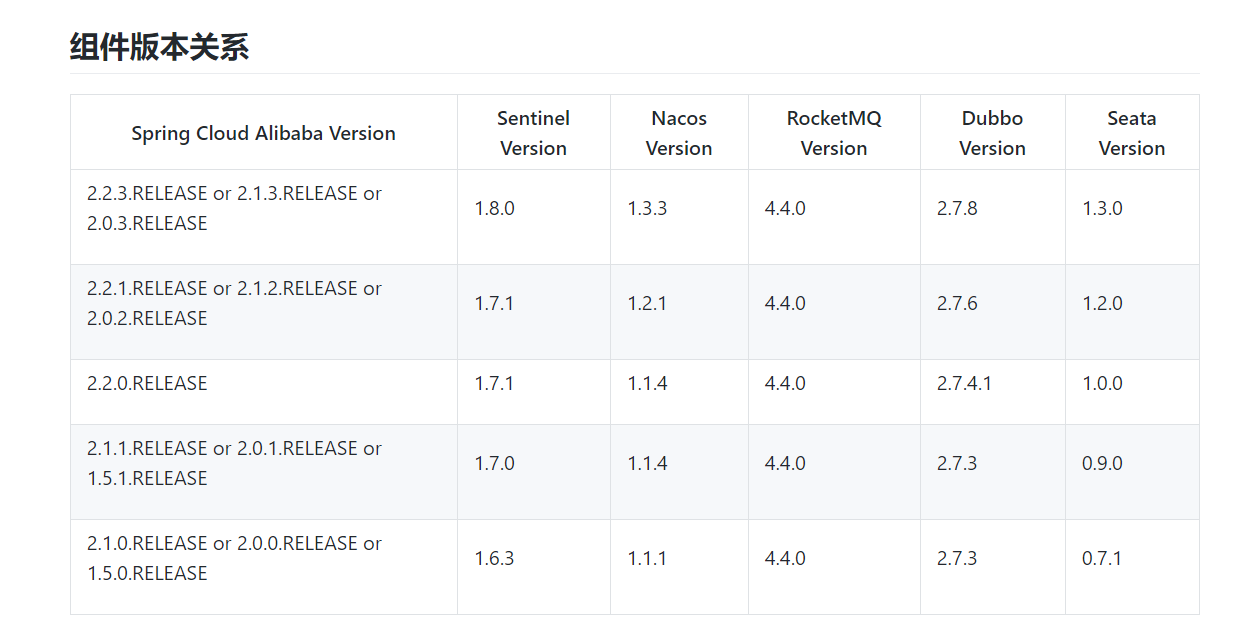1235x644 pixels.
Task: Select the Seata 1.3.0 cell
Action: pyautogui.click(x=1102, y=208)
